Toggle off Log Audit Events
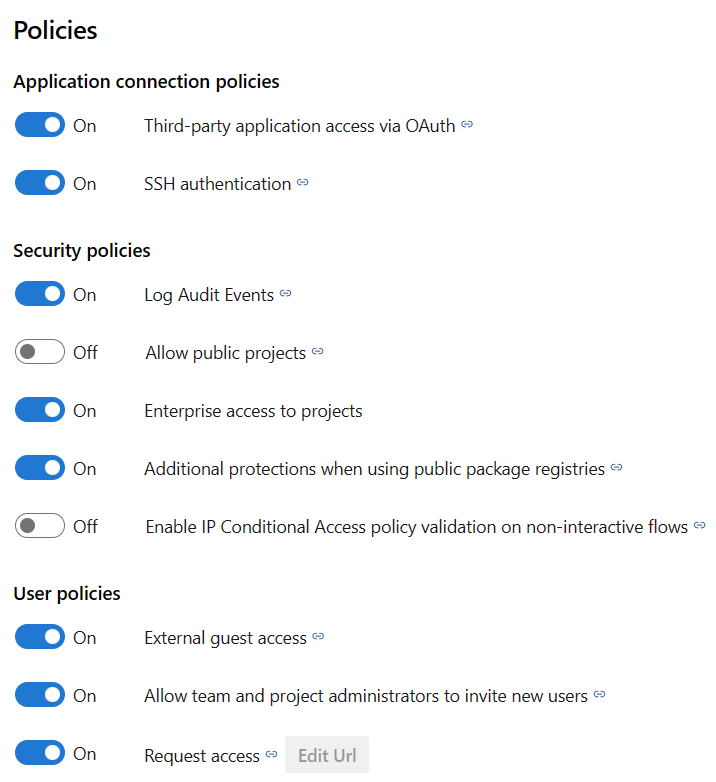The image size is (716, 782). click(40, 295)
